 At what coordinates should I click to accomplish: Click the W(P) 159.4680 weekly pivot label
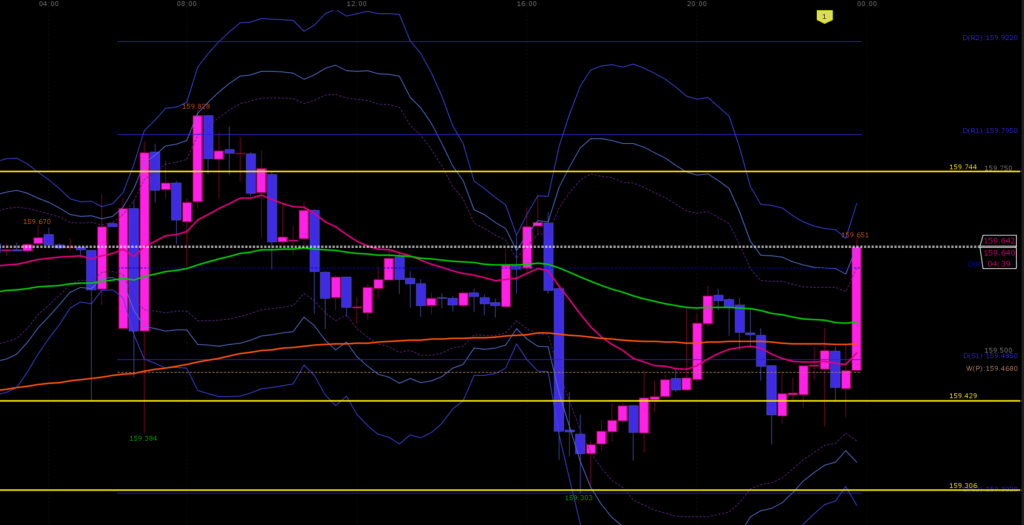tap(991, 369)
